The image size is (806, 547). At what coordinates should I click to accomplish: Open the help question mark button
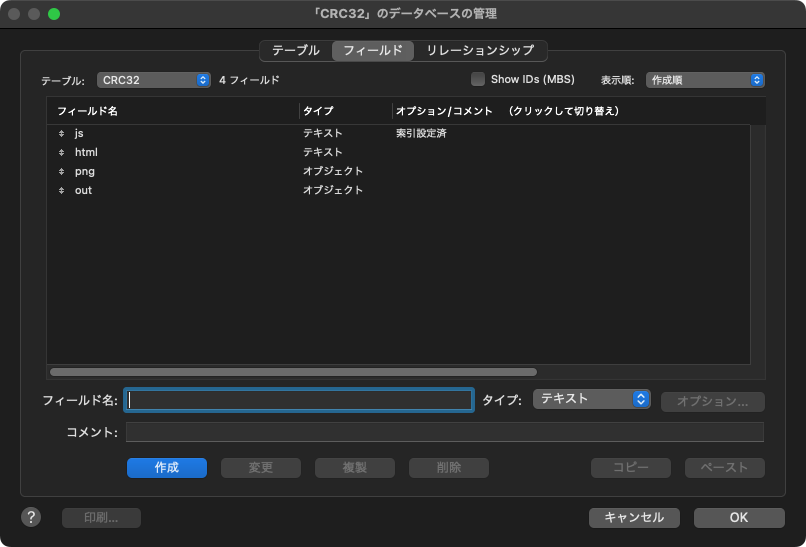31,517
